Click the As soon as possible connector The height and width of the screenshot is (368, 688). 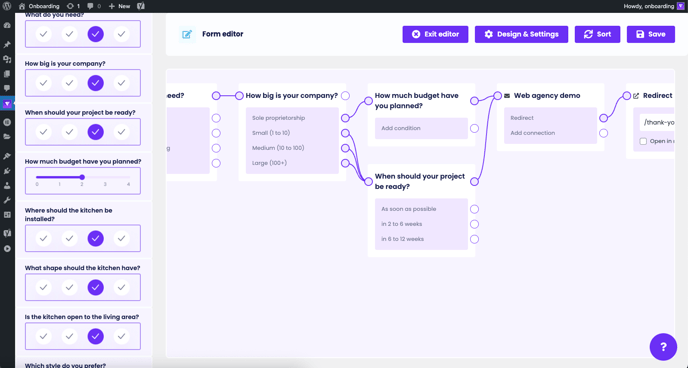click(474, 209)
